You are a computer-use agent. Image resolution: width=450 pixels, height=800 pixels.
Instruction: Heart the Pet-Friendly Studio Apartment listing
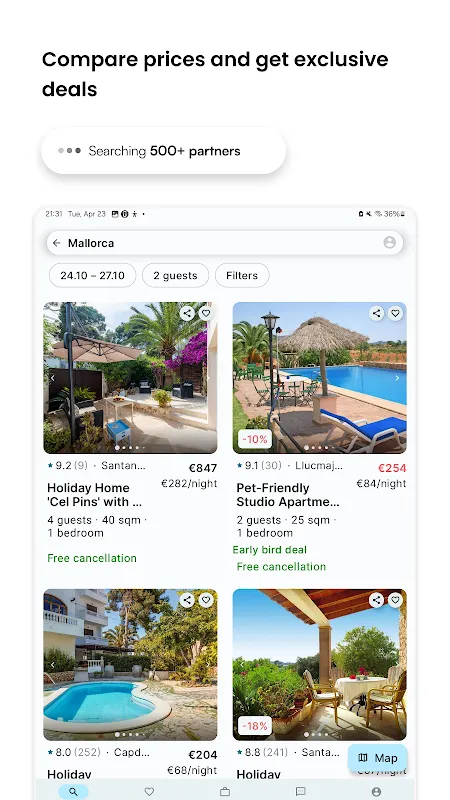tap(395, 313)
